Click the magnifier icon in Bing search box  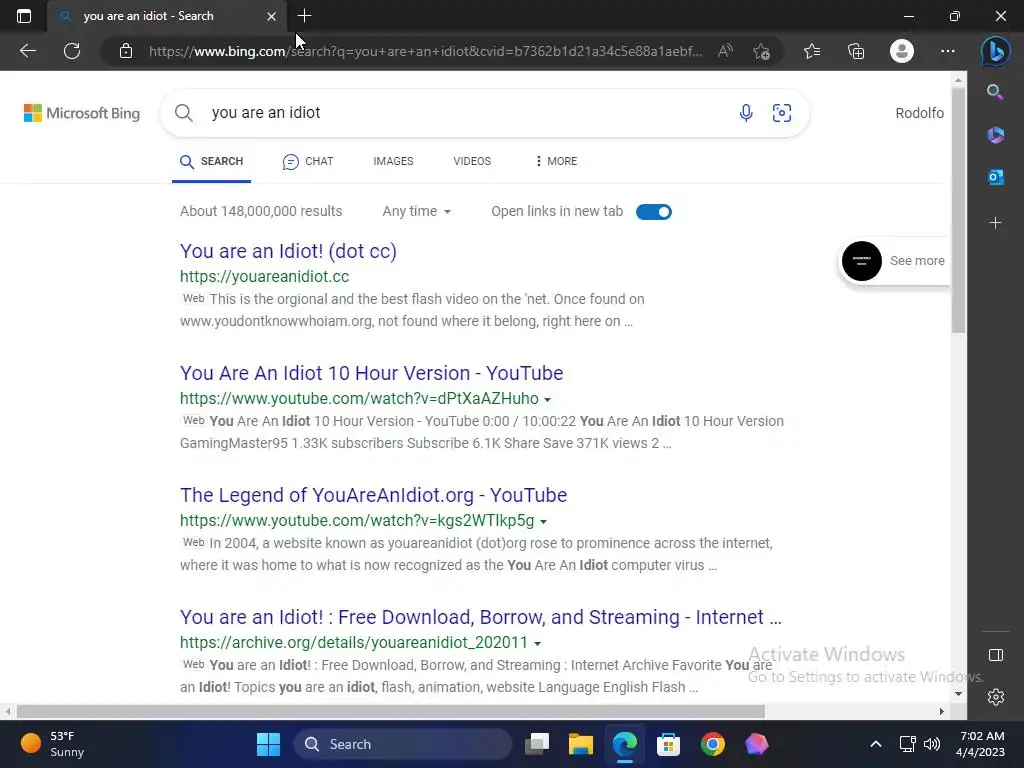point(184,113)
